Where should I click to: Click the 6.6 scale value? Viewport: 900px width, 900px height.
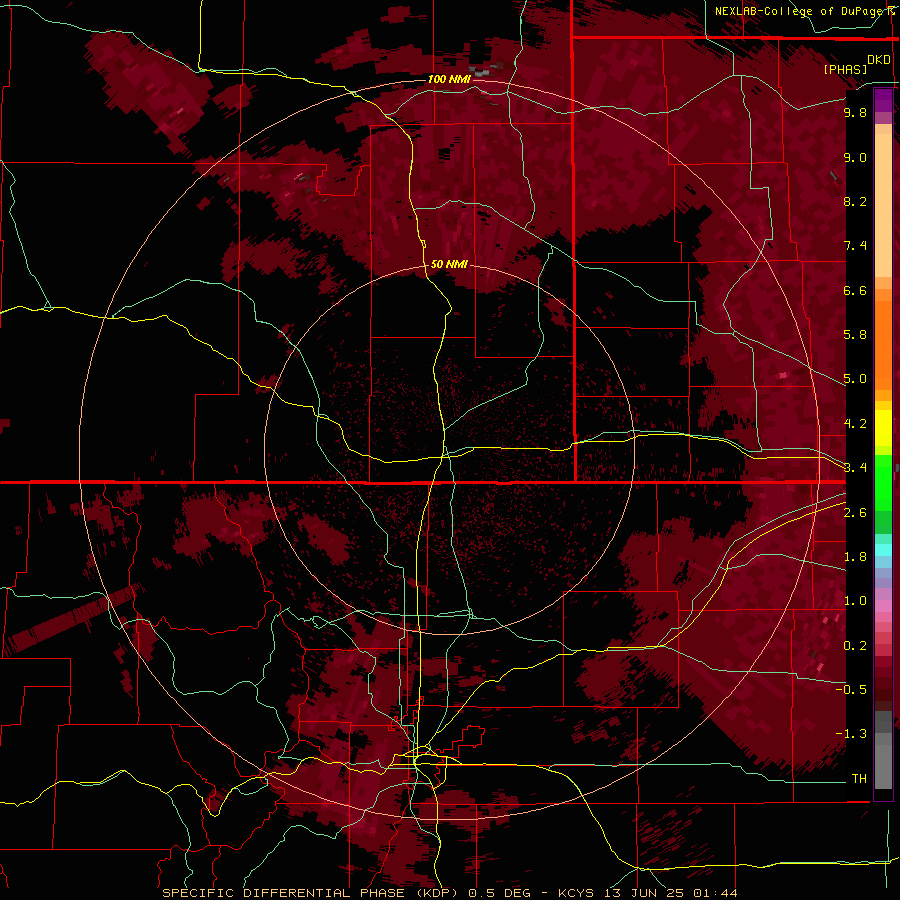(855, 290)
